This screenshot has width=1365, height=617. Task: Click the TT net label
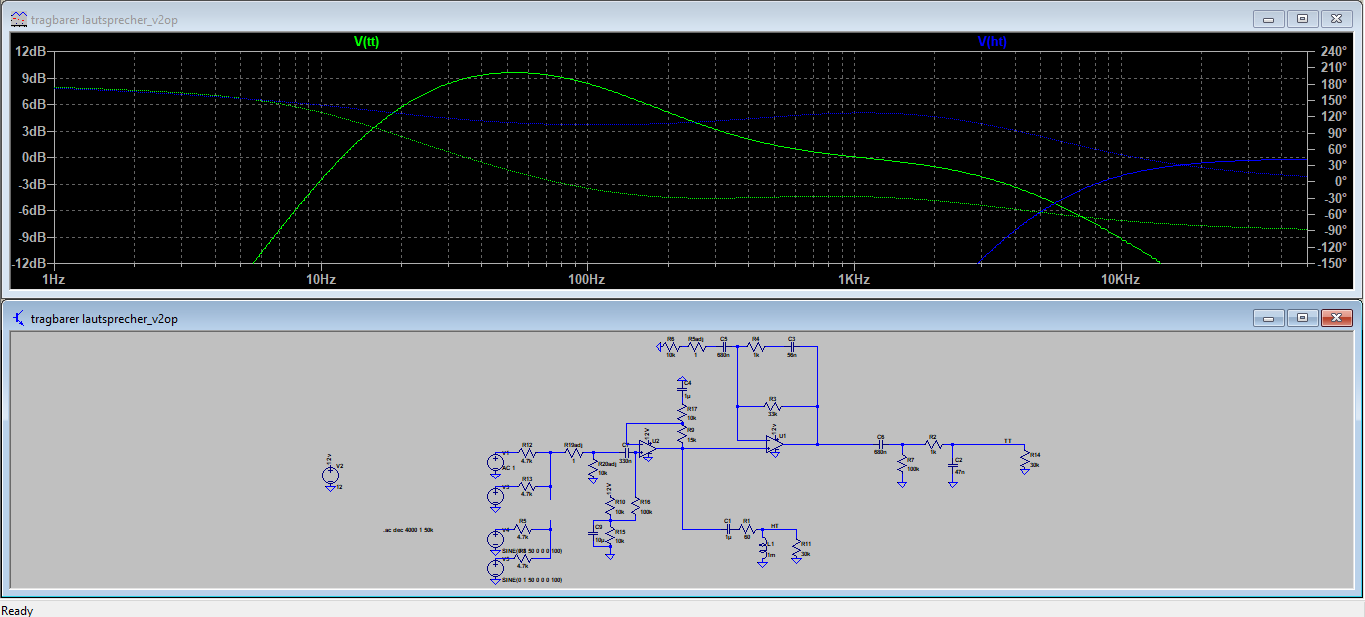(x=1007, y=439)
